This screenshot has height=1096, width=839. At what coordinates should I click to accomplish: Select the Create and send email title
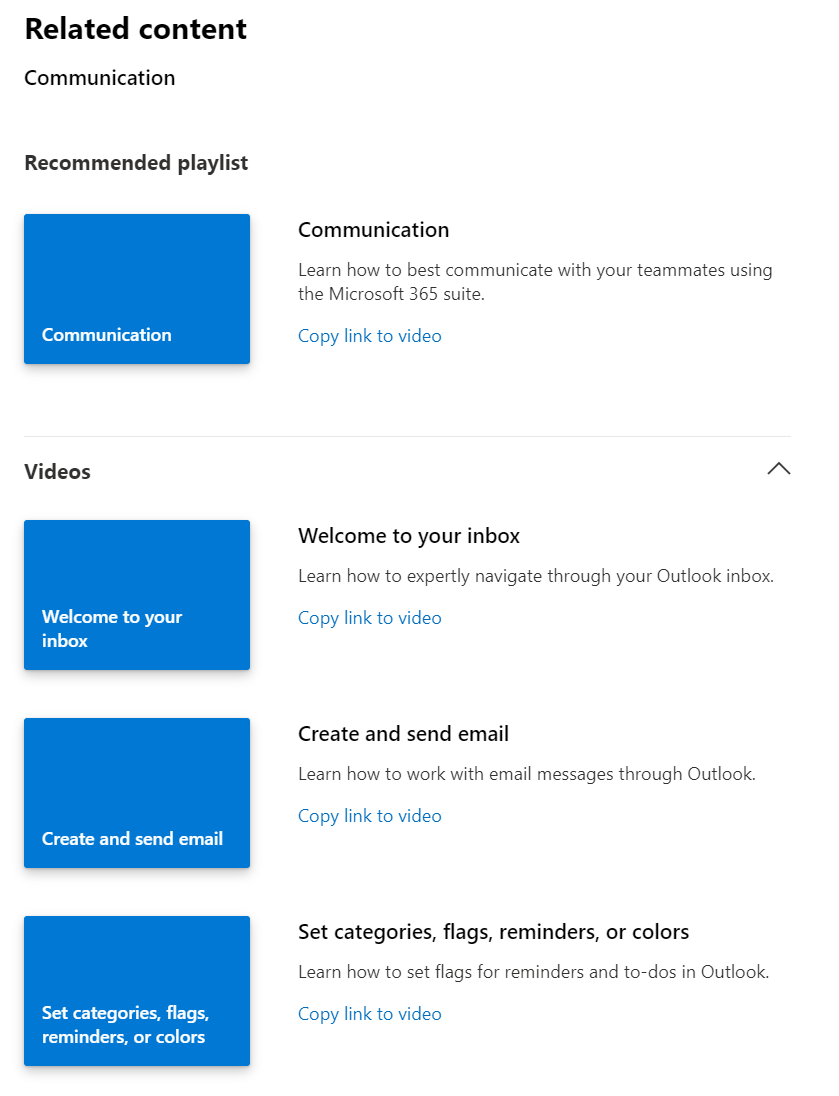[x=404, y=733]
